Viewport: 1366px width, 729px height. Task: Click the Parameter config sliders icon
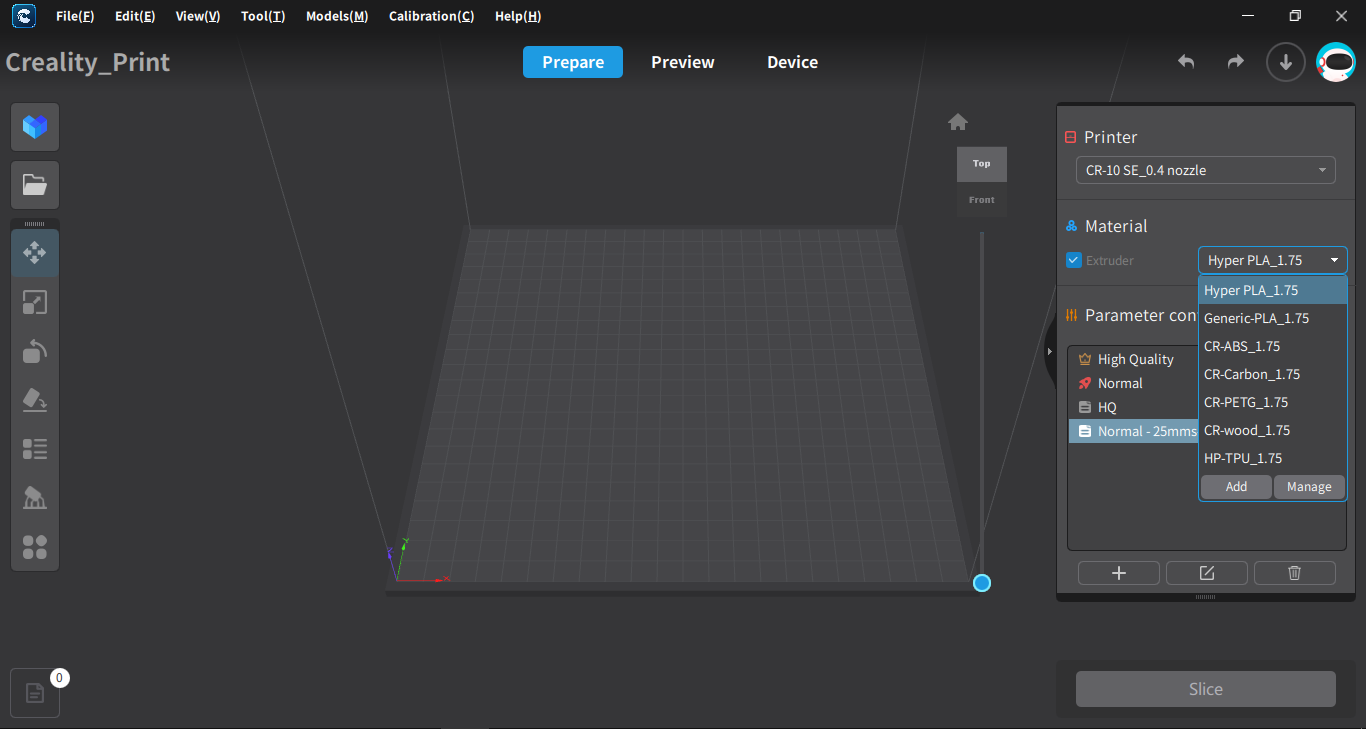[x=1072, y=315]
